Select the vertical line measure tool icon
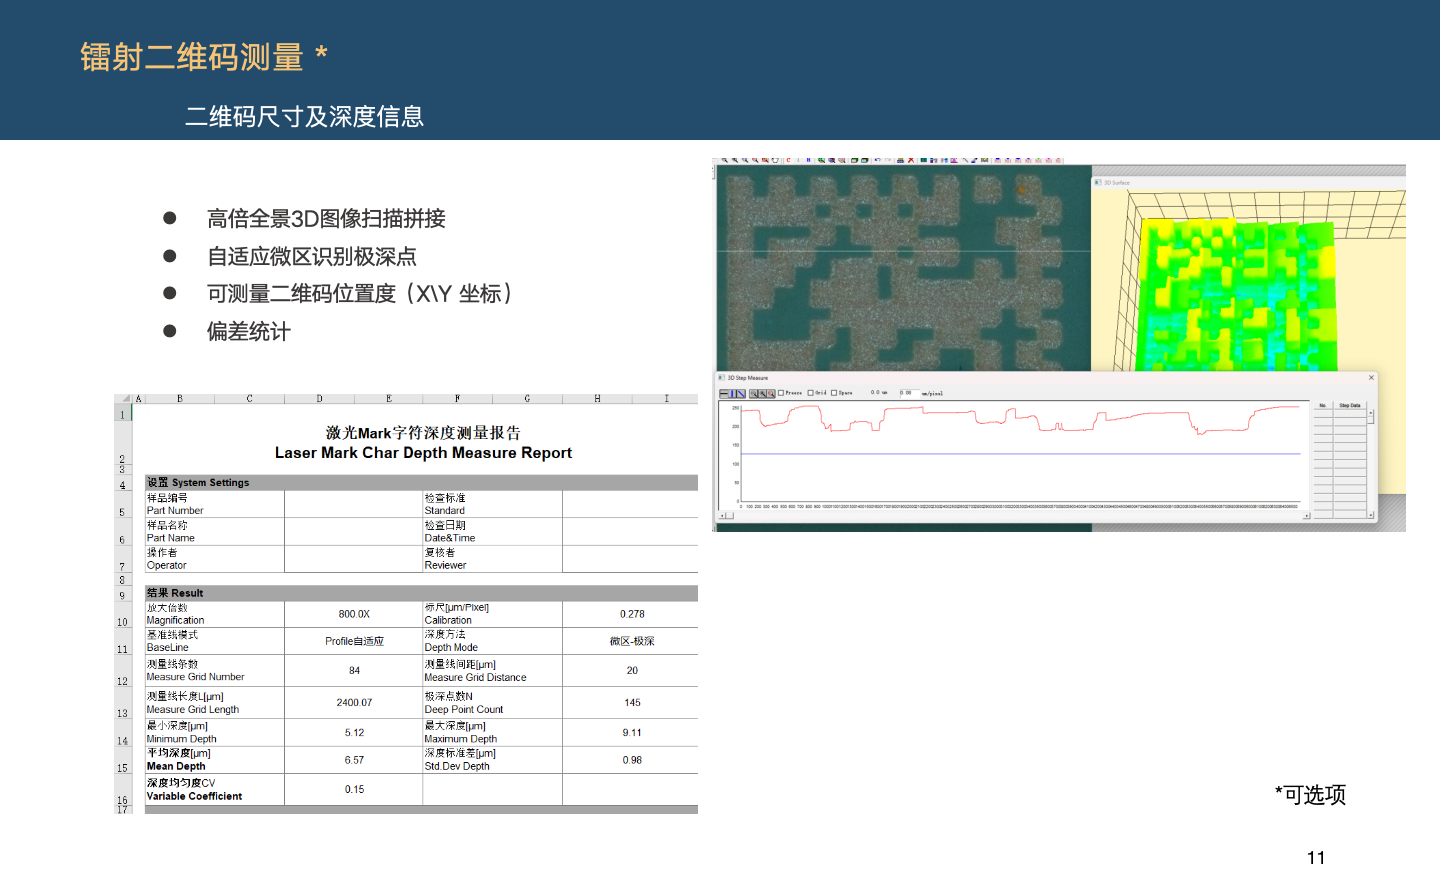1440x882 pixels. (x=733, y=394)
